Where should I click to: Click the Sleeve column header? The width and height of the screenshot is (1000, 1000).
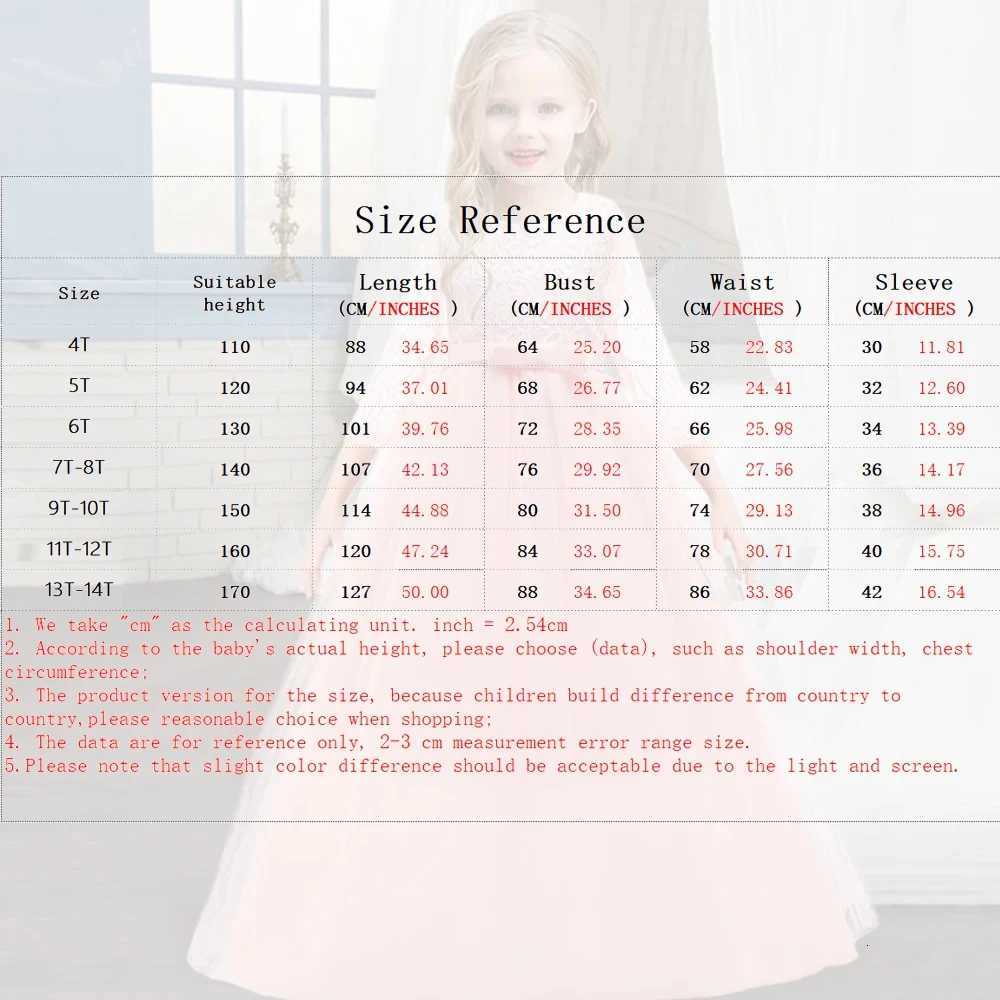(913, 293)
